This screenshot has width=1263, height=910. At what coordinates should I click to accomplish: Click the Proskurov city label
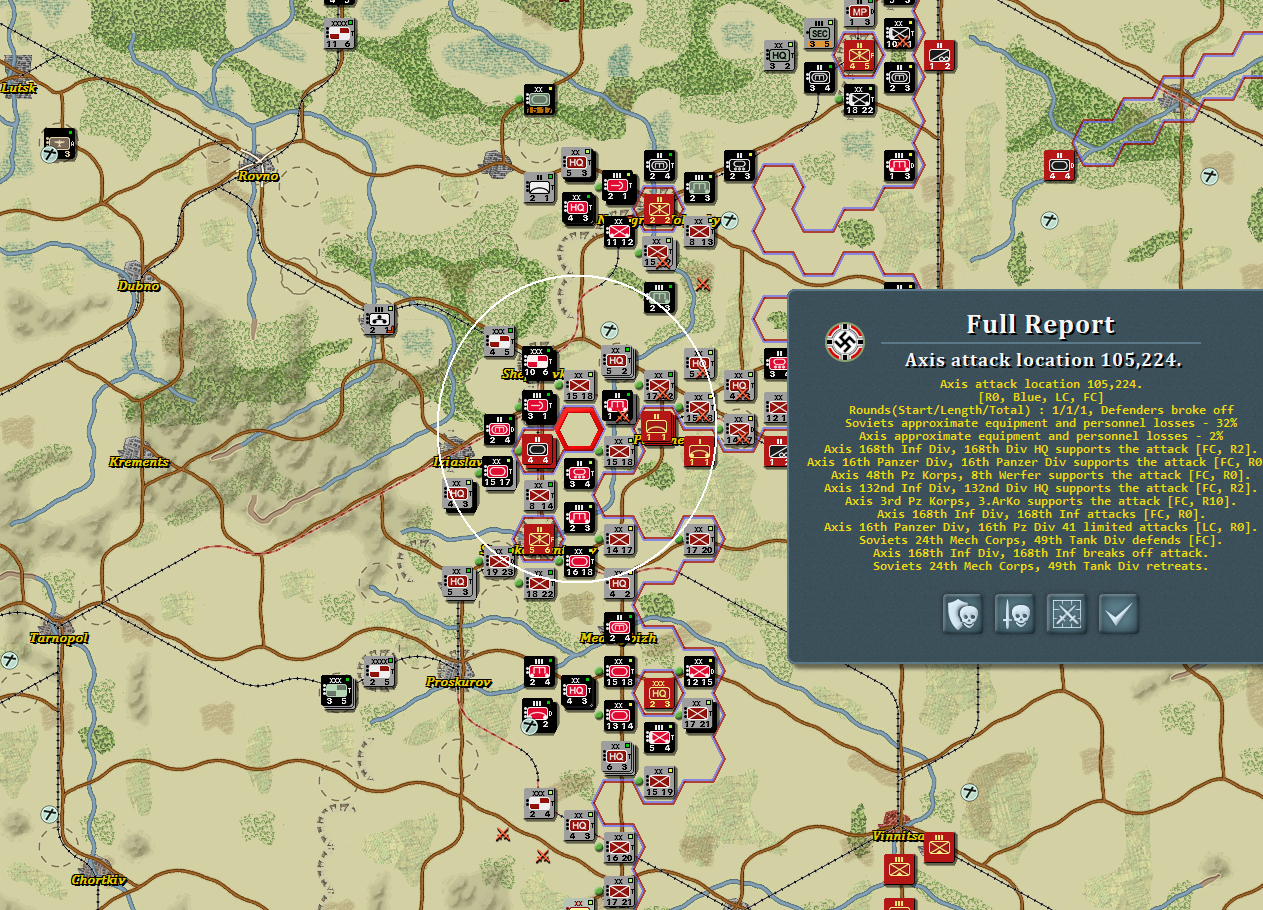coord(459,682)
